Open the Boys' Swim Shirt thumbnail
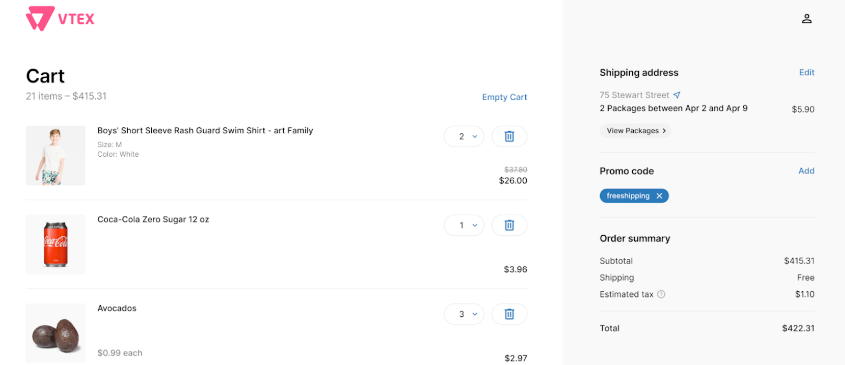845x365 pixels. (x=56, y=155)
